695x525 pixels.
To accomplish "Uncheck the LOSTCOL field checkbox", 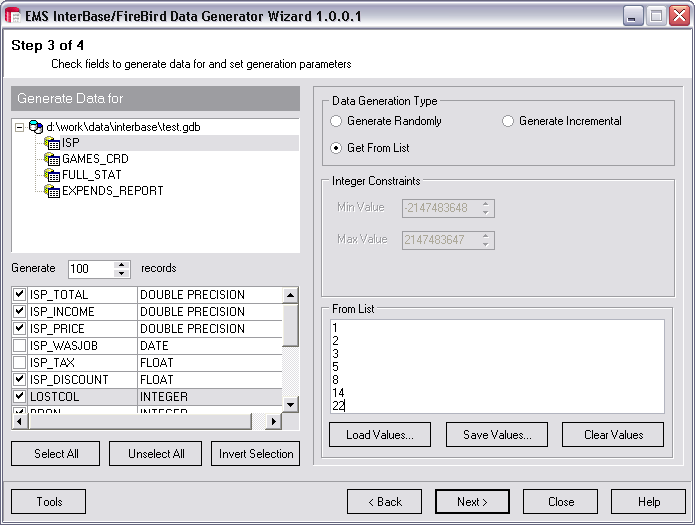I will coord(19,396).
